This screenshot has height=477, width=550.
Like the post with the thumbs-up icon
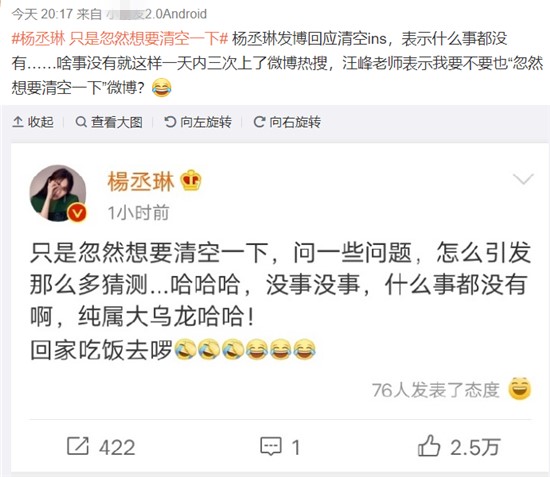pyautogui.click(x=429, y=445)
